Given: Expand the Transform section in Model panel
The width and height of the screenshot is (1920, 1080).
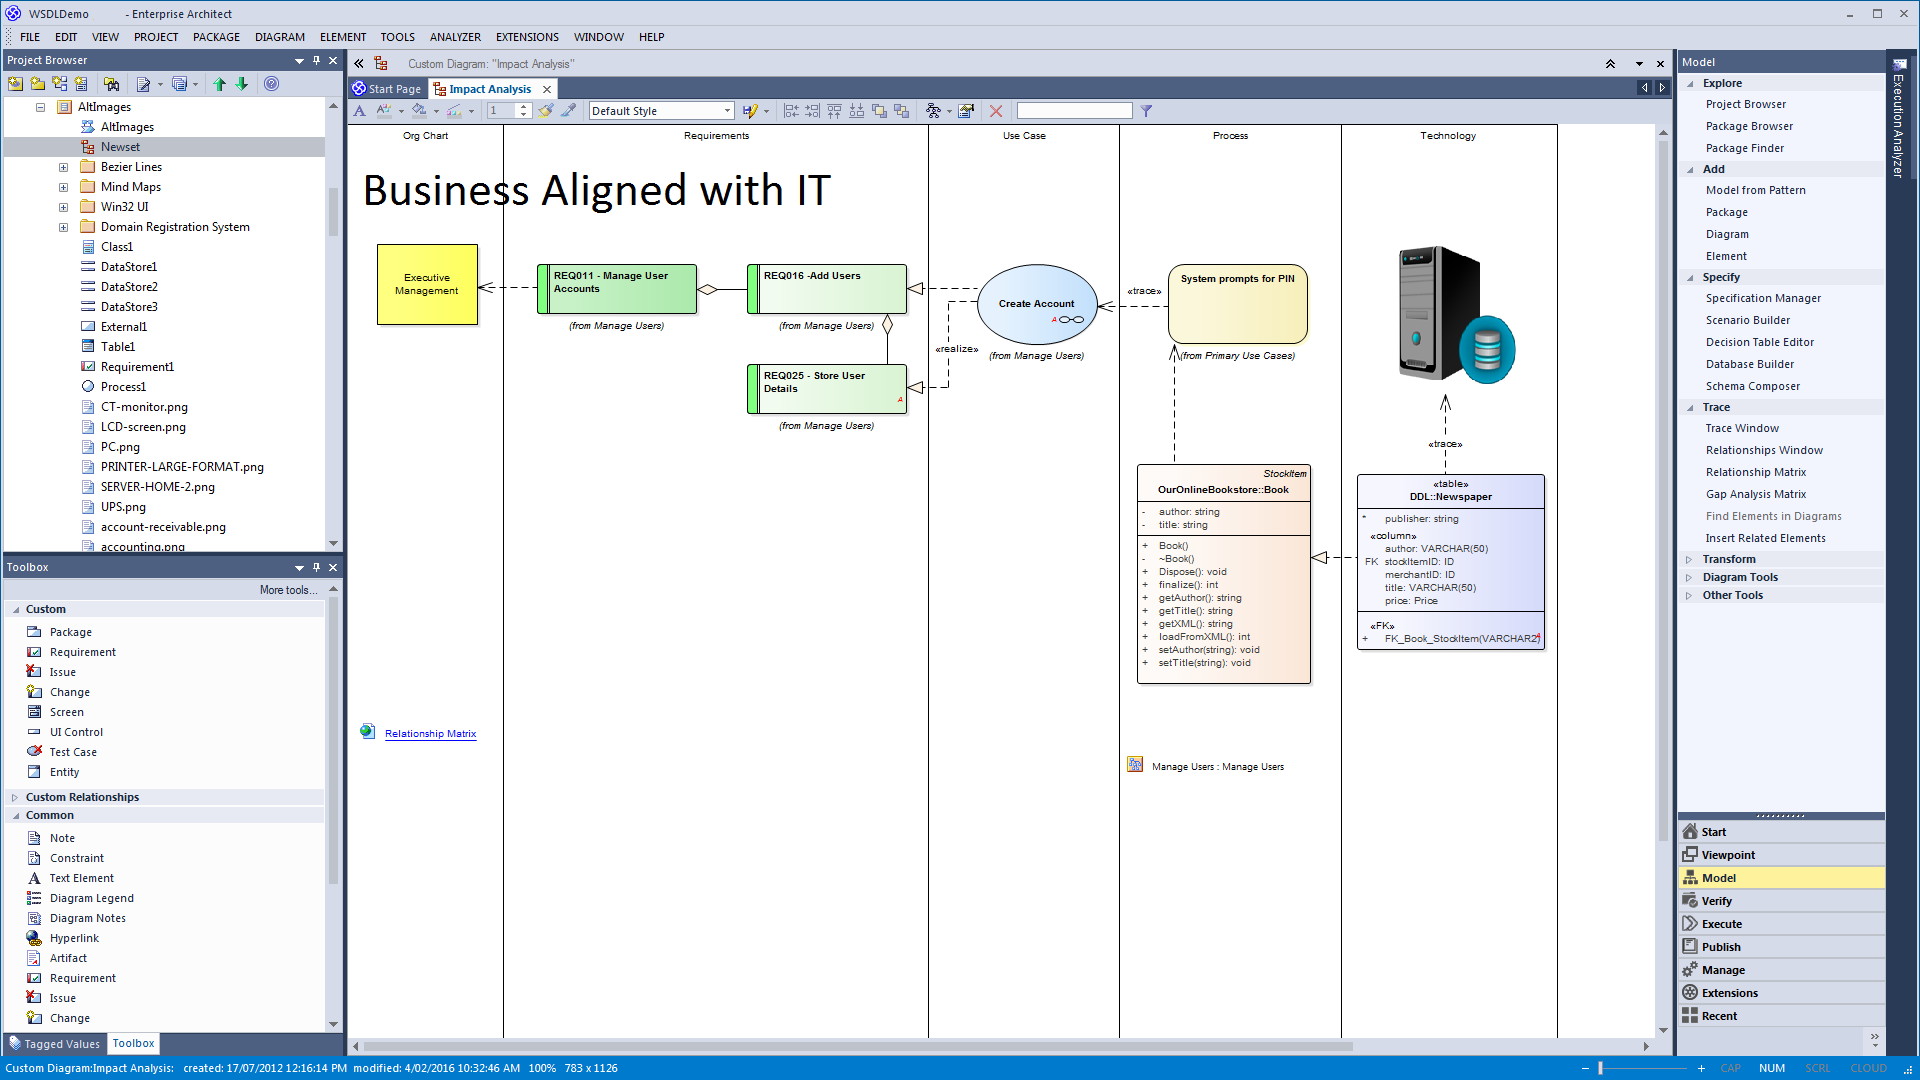Looking at the screenshot, I should click(1689, 559).
